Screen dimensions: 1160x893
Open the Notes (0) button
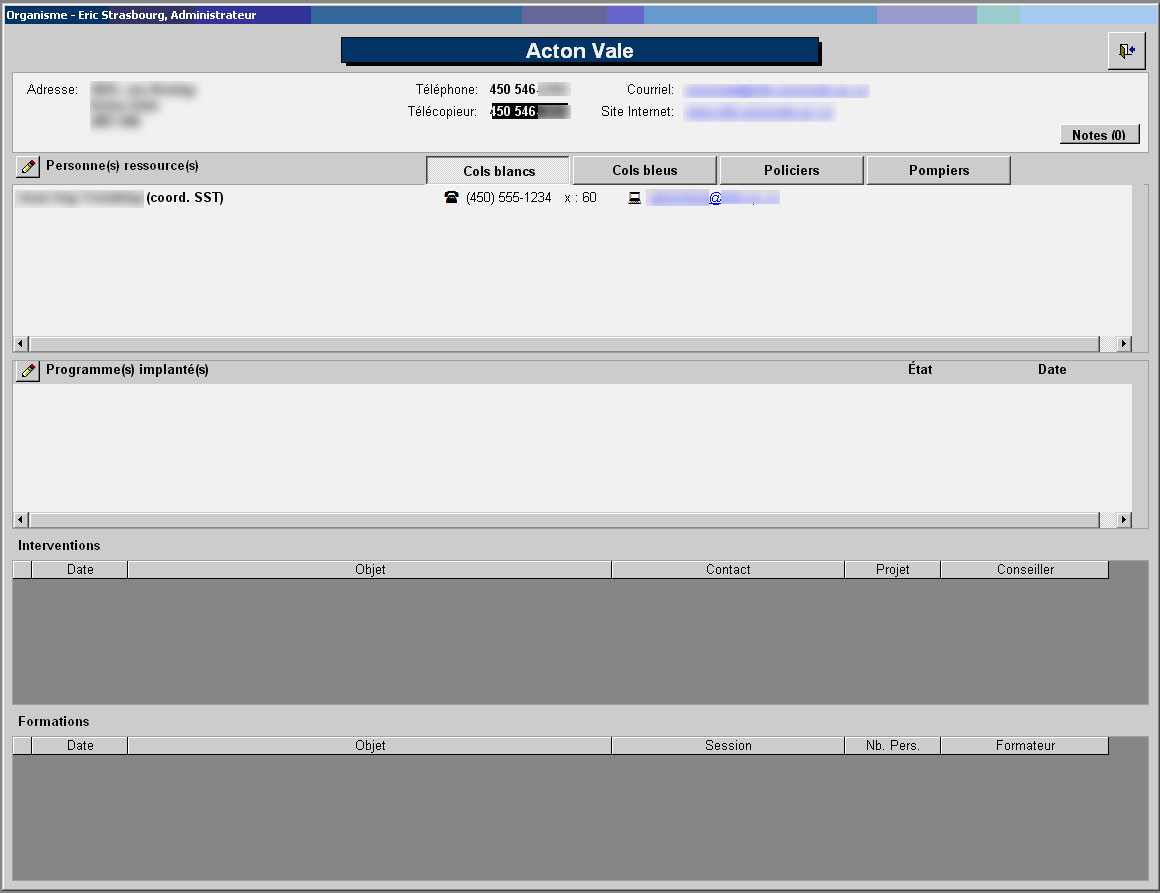tap(1099, 135)
